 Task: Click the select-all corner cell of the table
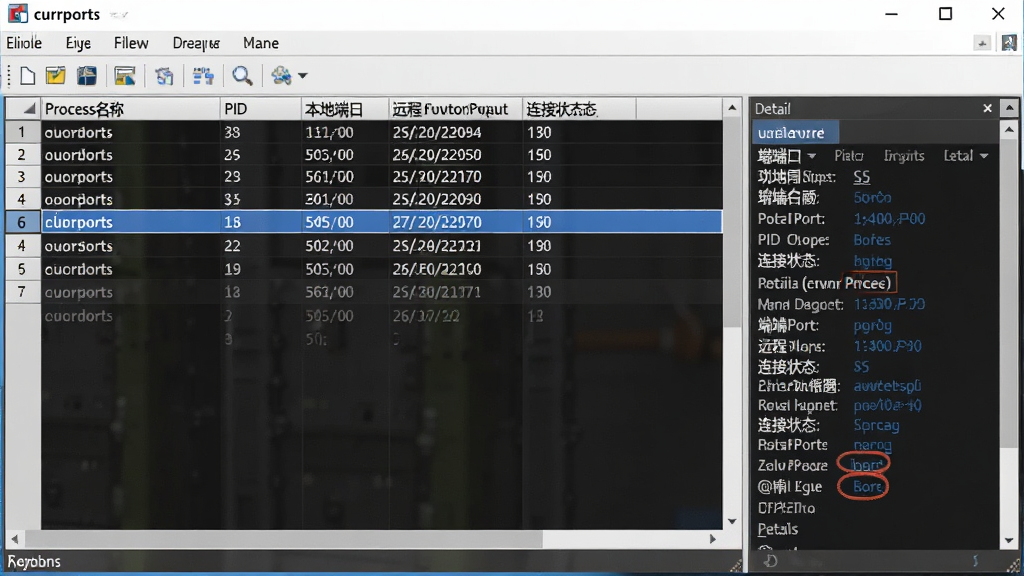tap(24, 109)
